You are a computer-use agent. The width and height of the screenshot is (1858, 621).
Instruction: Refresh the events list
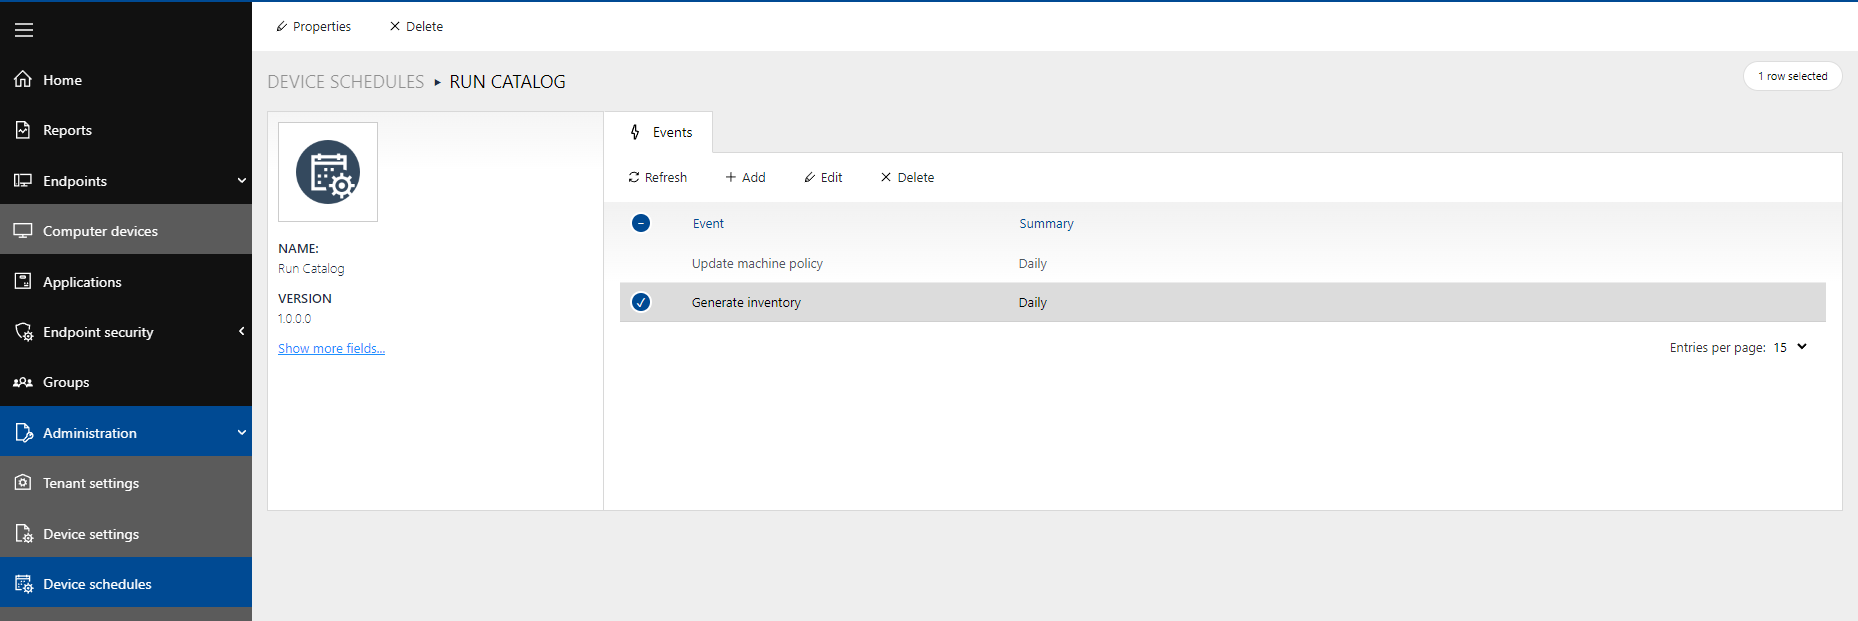tap(657, 177)
